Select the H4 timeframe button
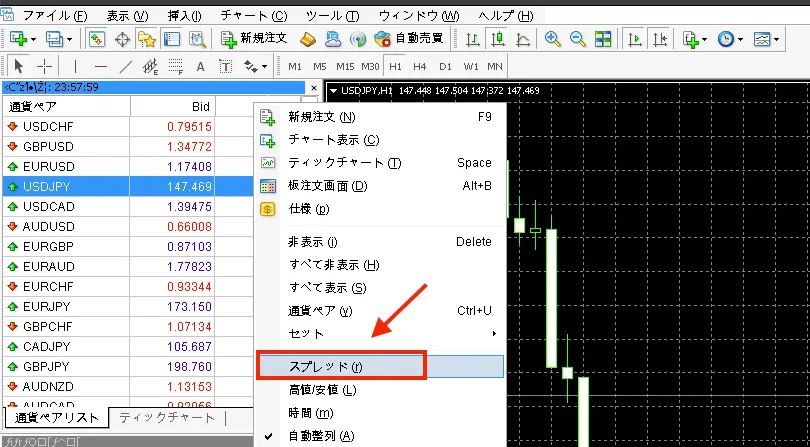Image resolution: width=810 pixels, height=447 pixels. click(x=420, y=66)
